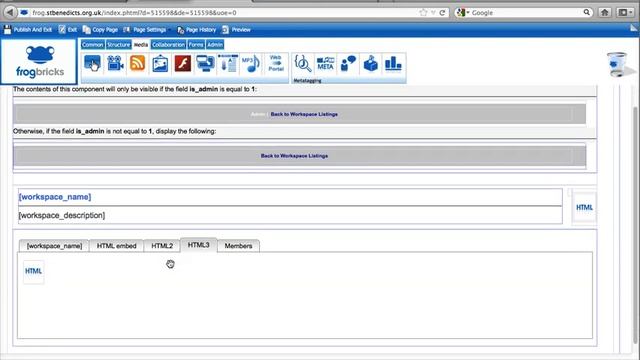Click the recycle bin icon

[x=617, y=64]
